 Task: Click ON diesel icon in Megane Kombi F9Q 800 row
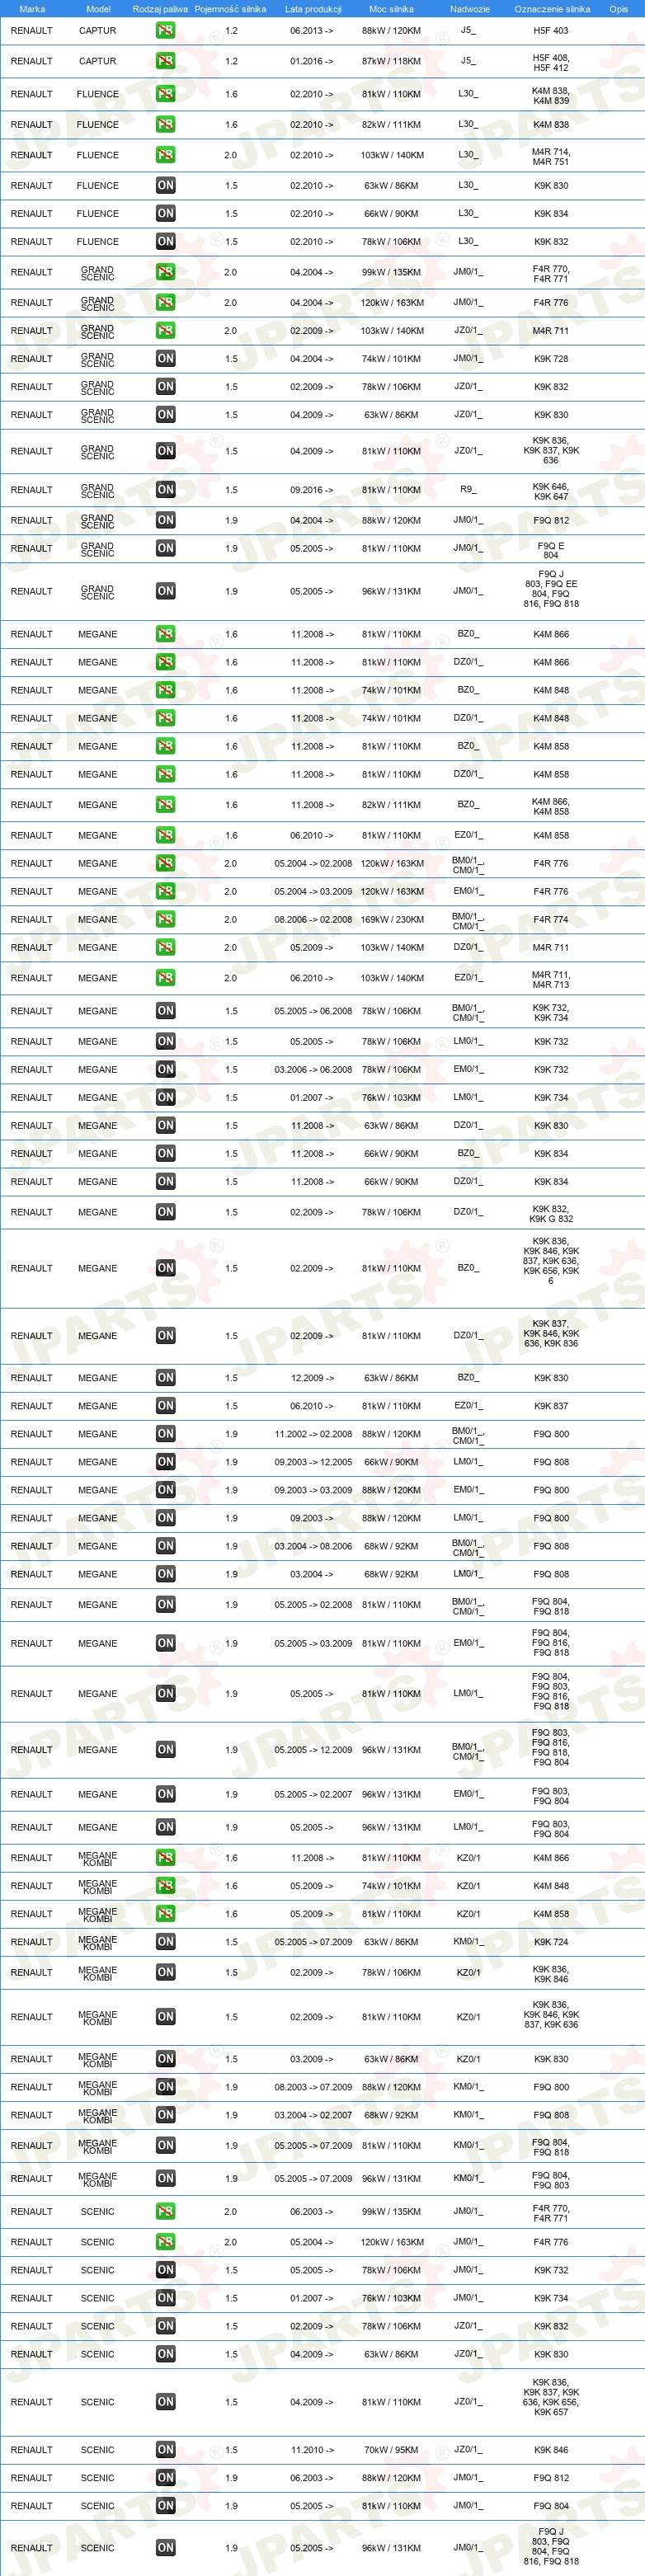click(x=165, y=2087)
